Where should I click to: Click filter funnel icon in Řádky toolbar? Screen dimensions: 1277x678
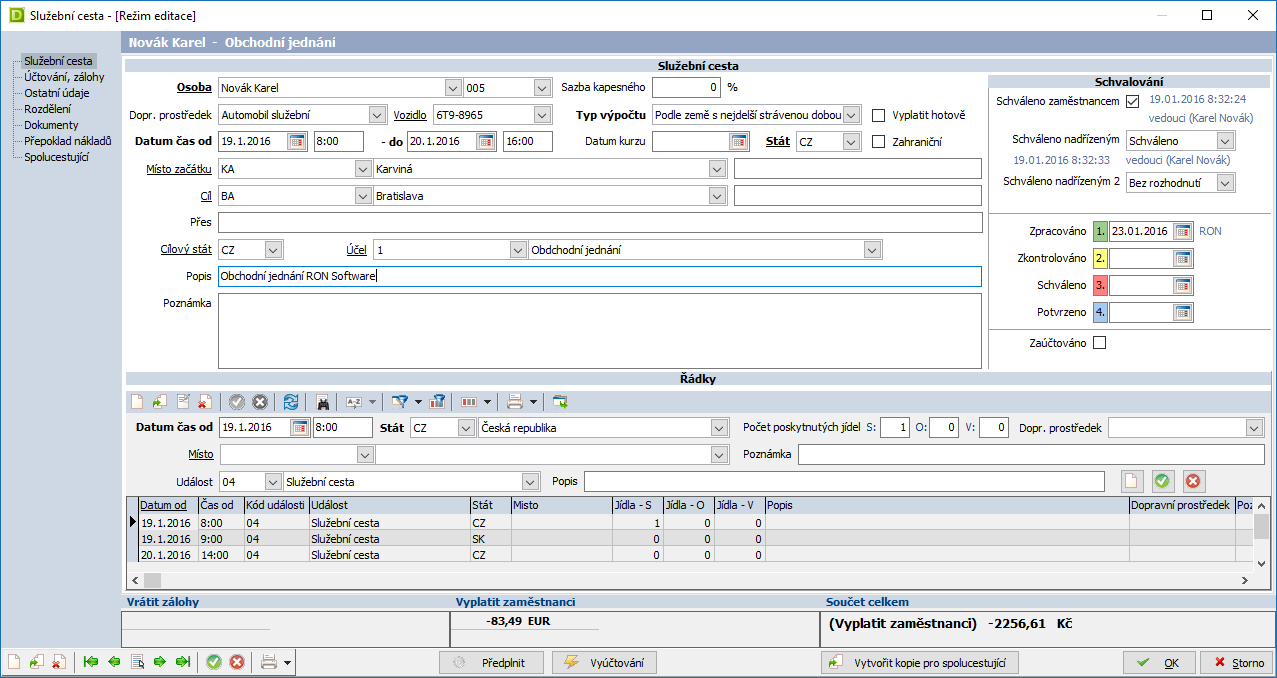click(400, 402)
